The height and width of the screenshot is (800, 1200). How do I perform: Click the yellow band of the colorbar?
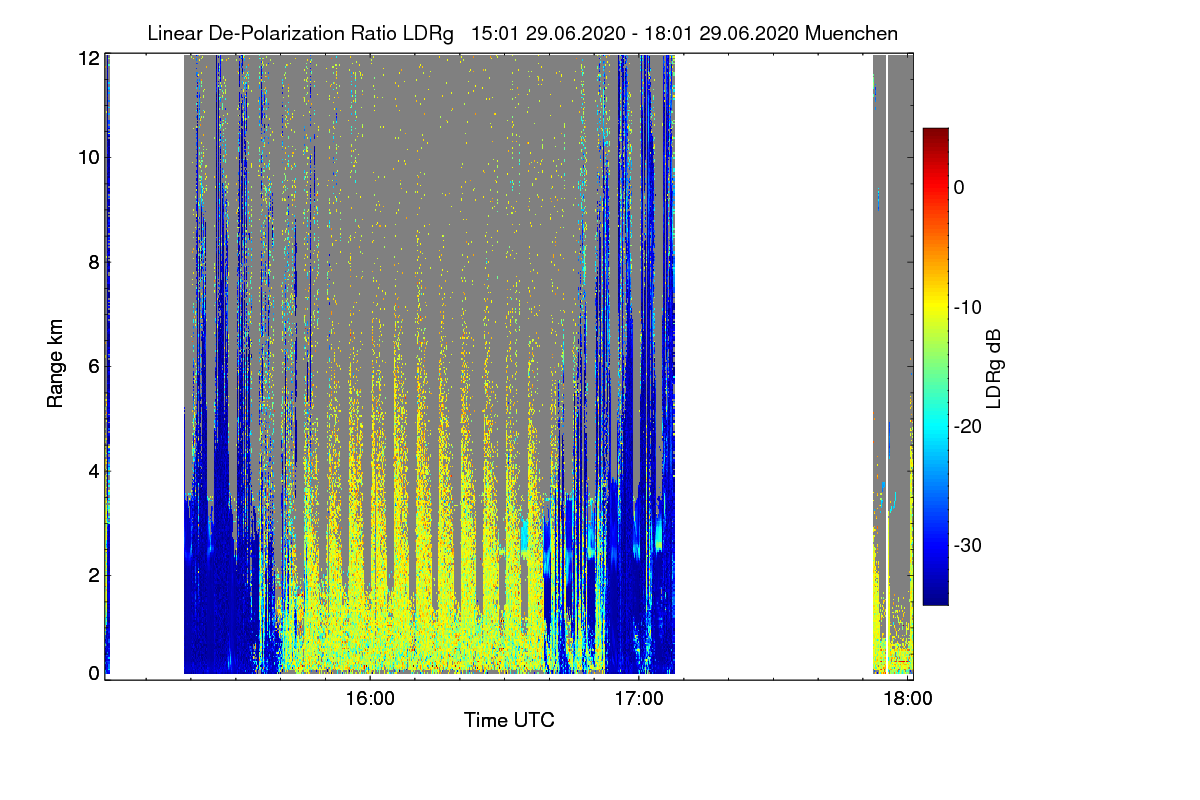(x=935, y=307)
